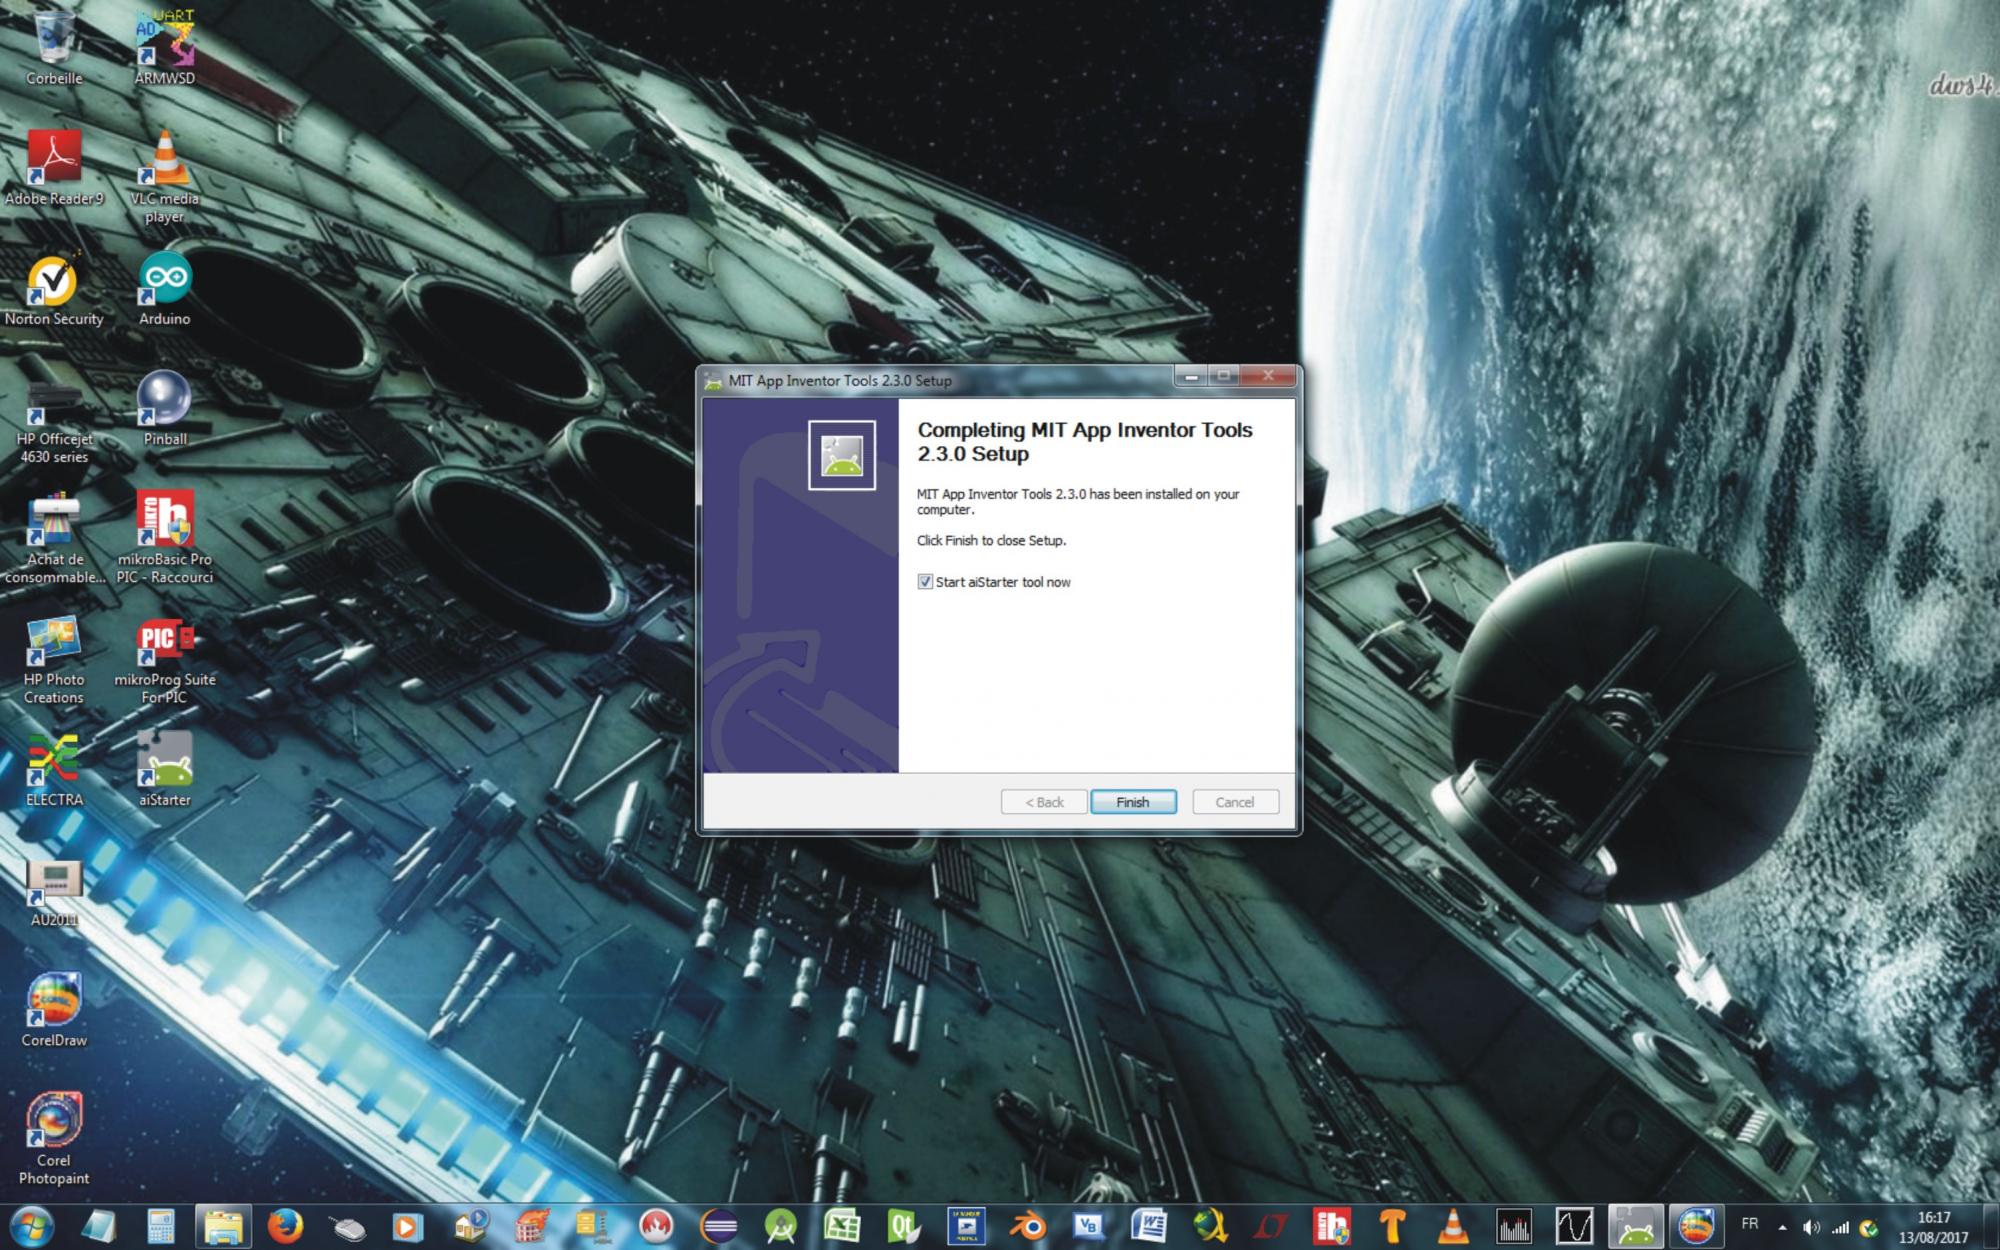Launch Firefox from the taskbar
2000x1250 pixels.
pyautogui.click(x=285, y=1225)
